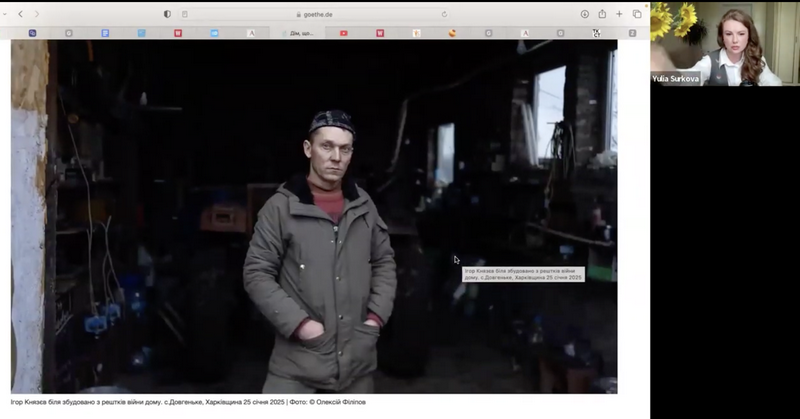Click the Yulia Surkova name label

tap(676, 78)
